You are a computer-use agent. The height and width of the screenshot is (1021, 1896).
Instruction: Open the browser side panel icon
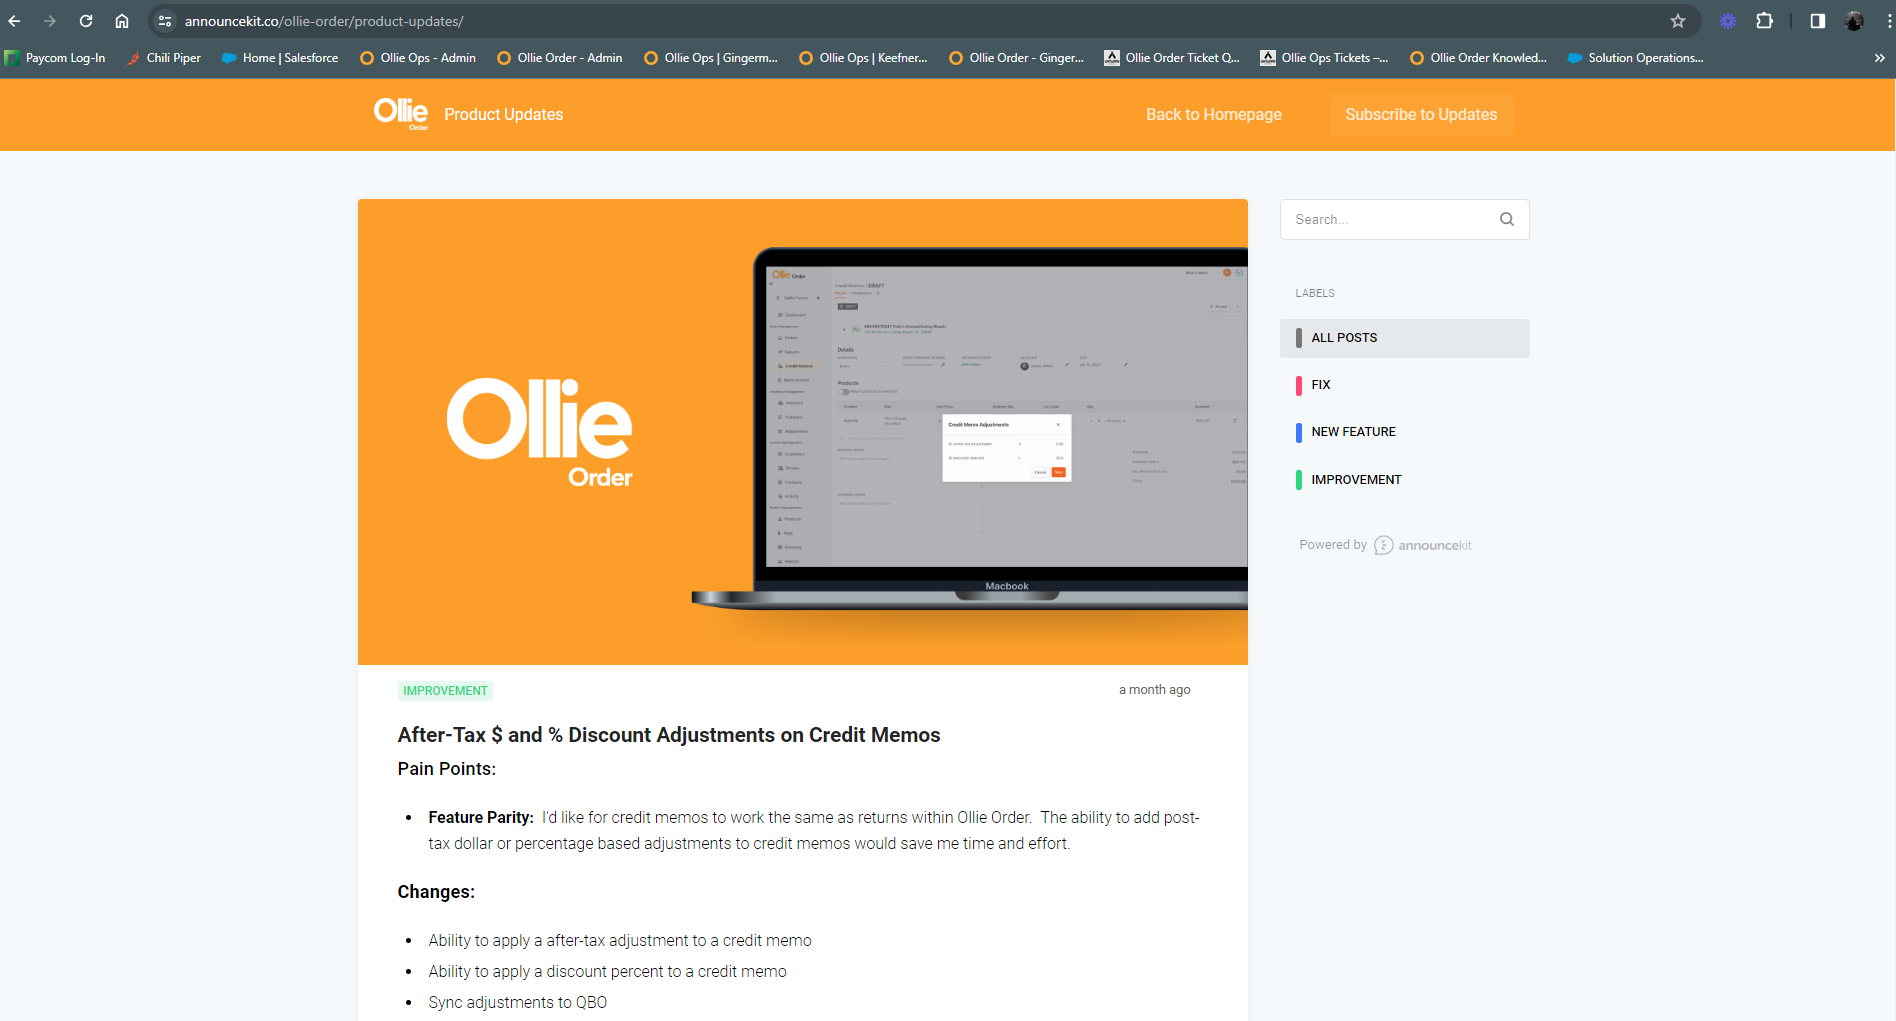coord(1817,20)
